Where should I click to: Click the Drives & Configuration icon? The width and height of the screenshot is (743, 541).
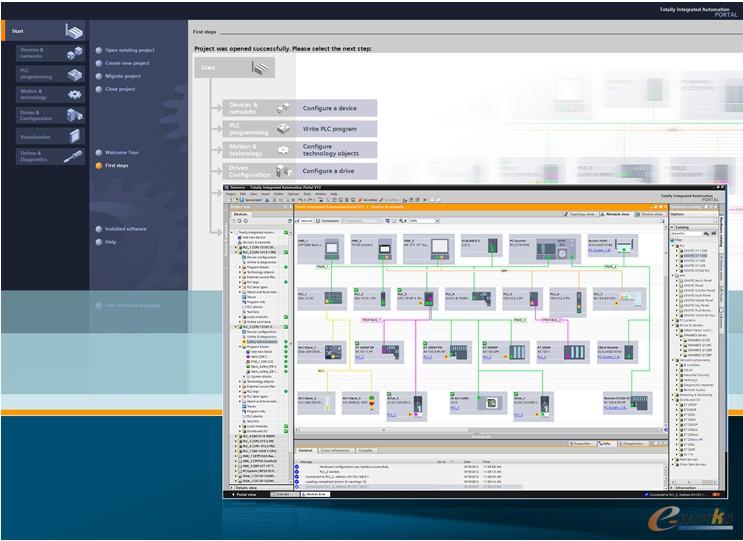click(74, 115)
